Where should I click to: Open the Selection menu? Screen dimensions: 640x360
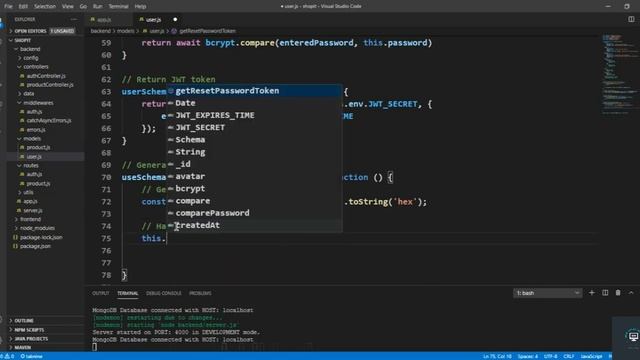click(45, 6)
